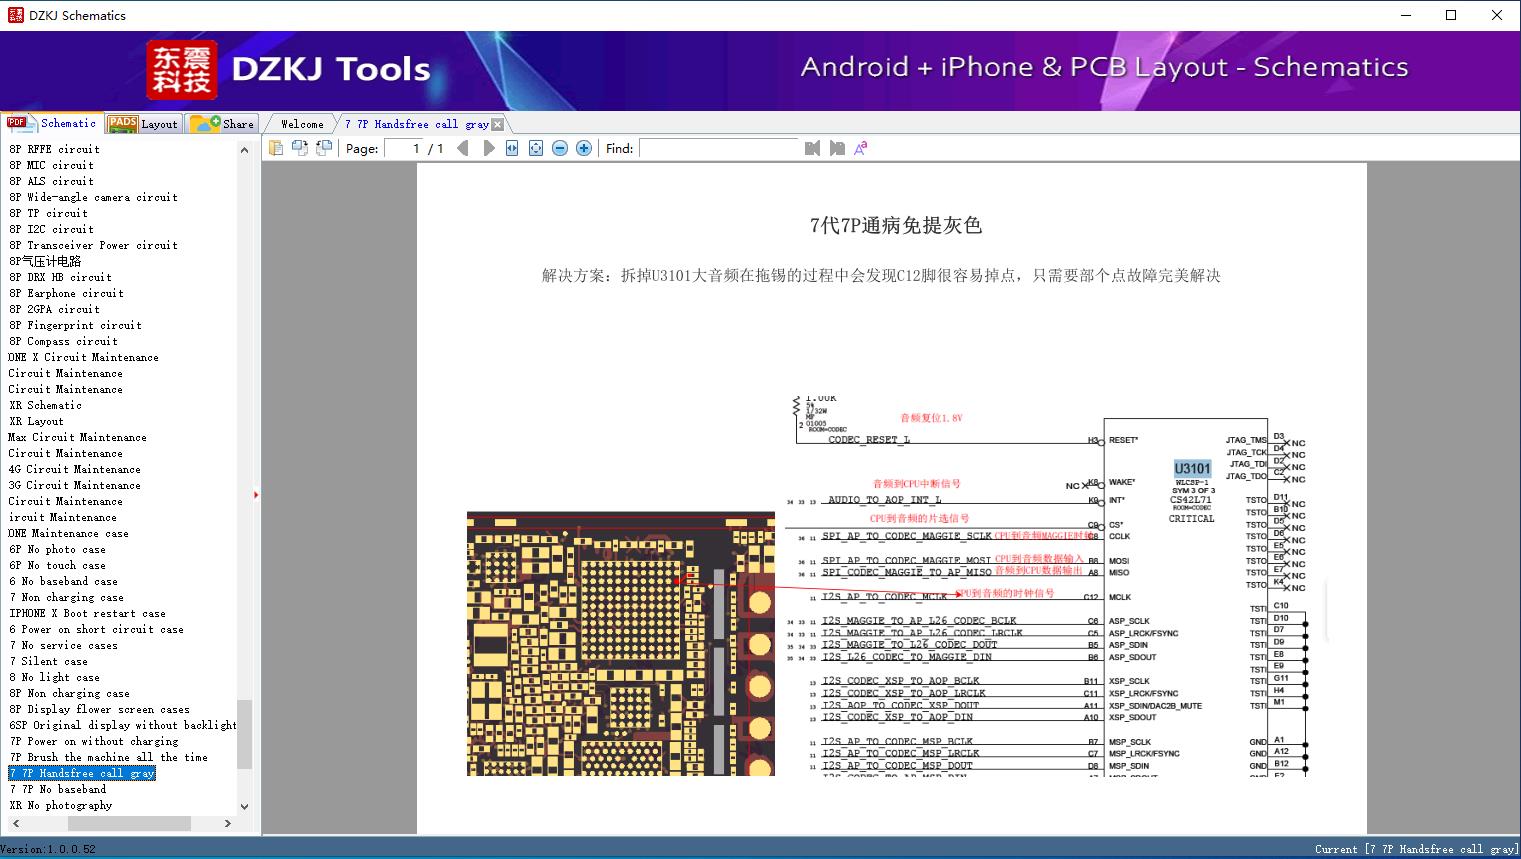The height and width of the screenshot is (859, 1521).
Task: Open 'IPHONE X Boot restart case'
Action: click(87, 613)
